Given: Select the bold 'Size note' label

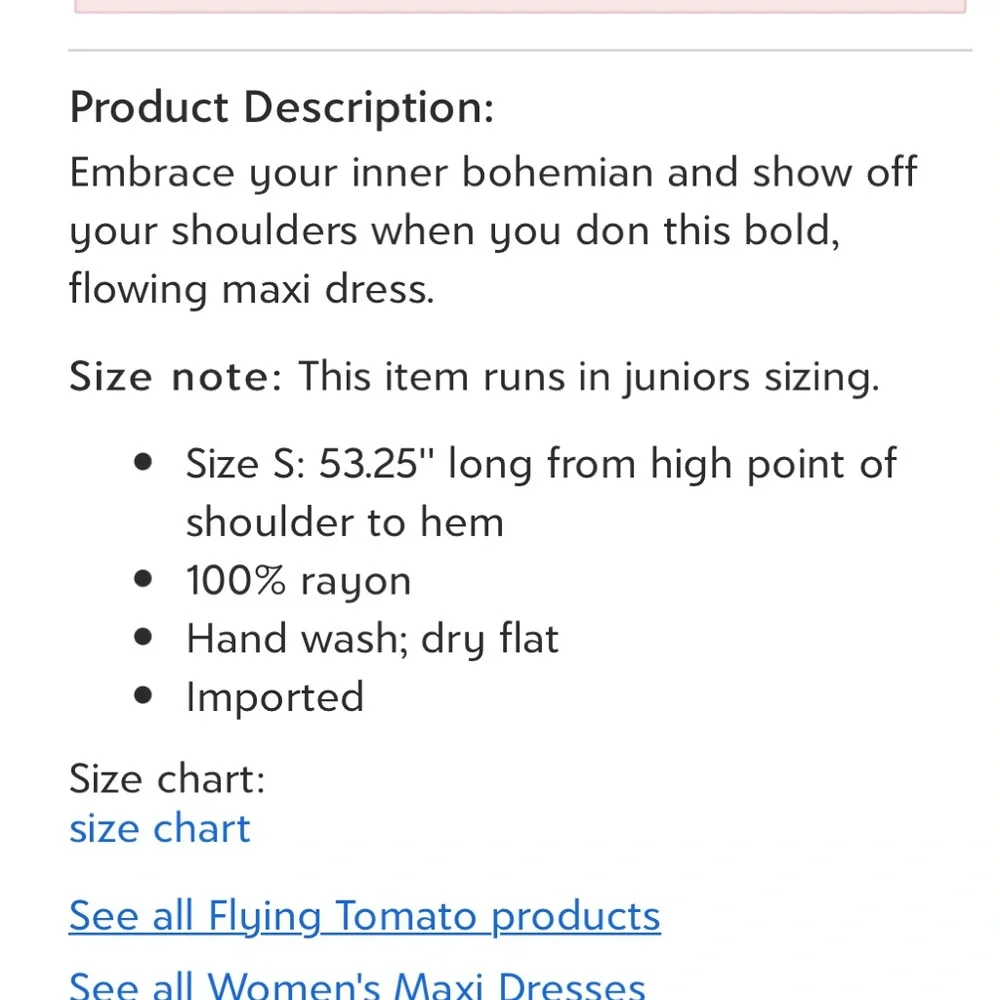Looking at the screenshot, I should (169, 377).
